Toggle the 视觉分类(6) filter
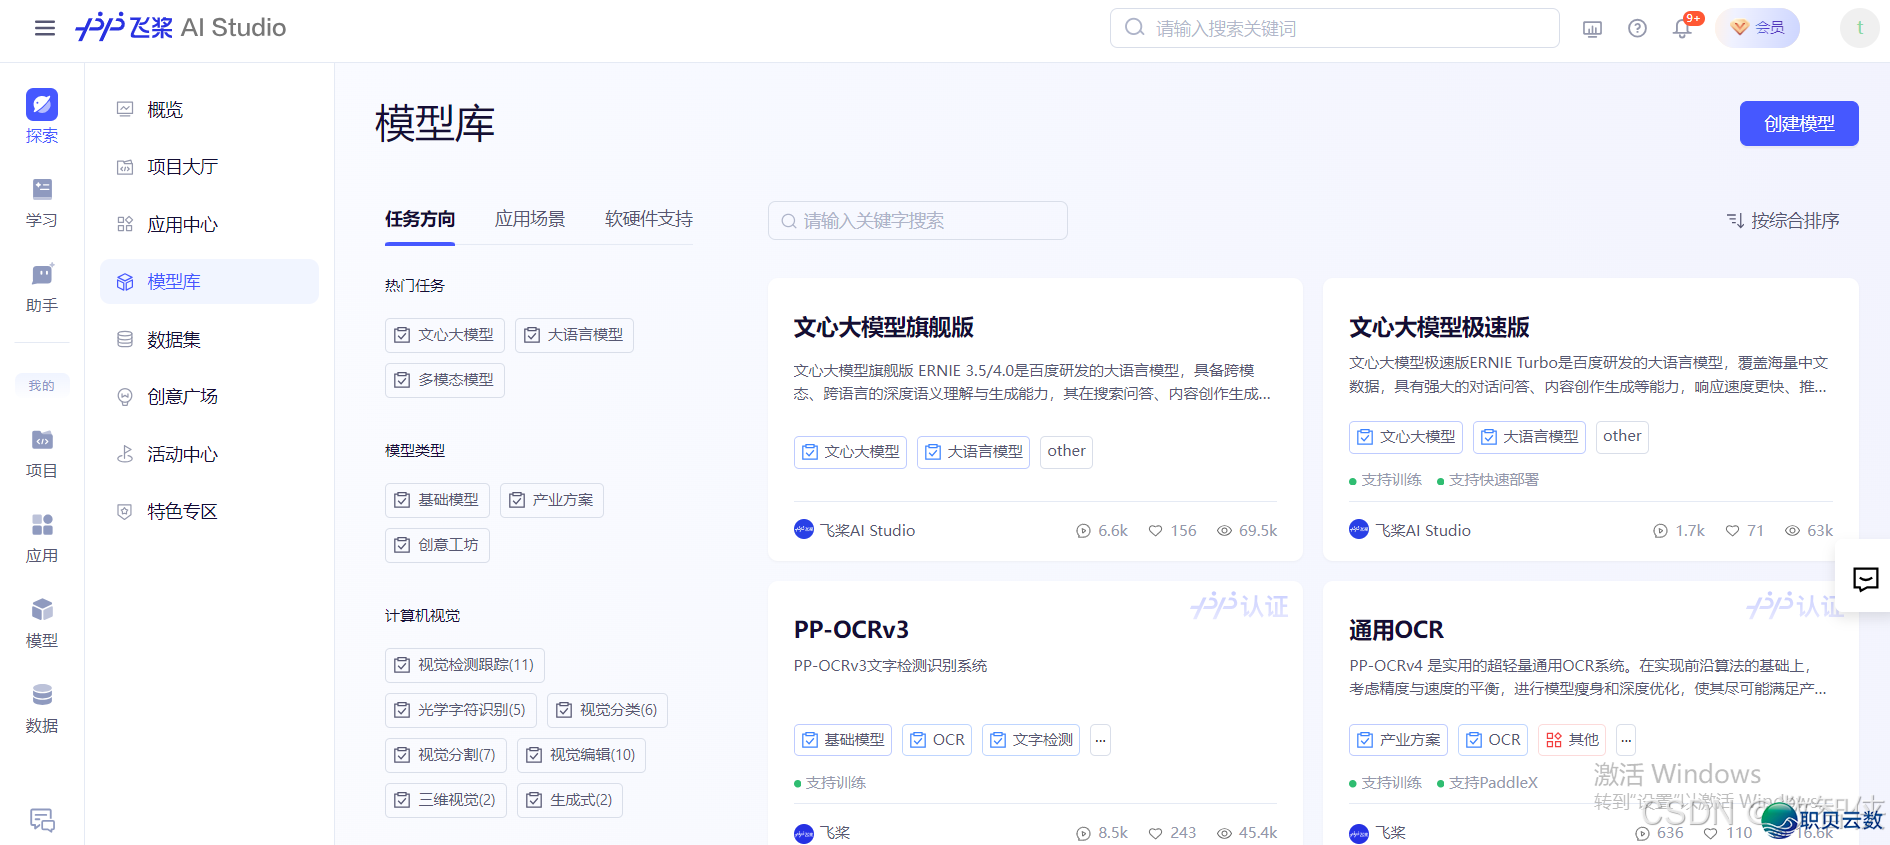Viewport: 1890px width, 845px height. (608, 710)
